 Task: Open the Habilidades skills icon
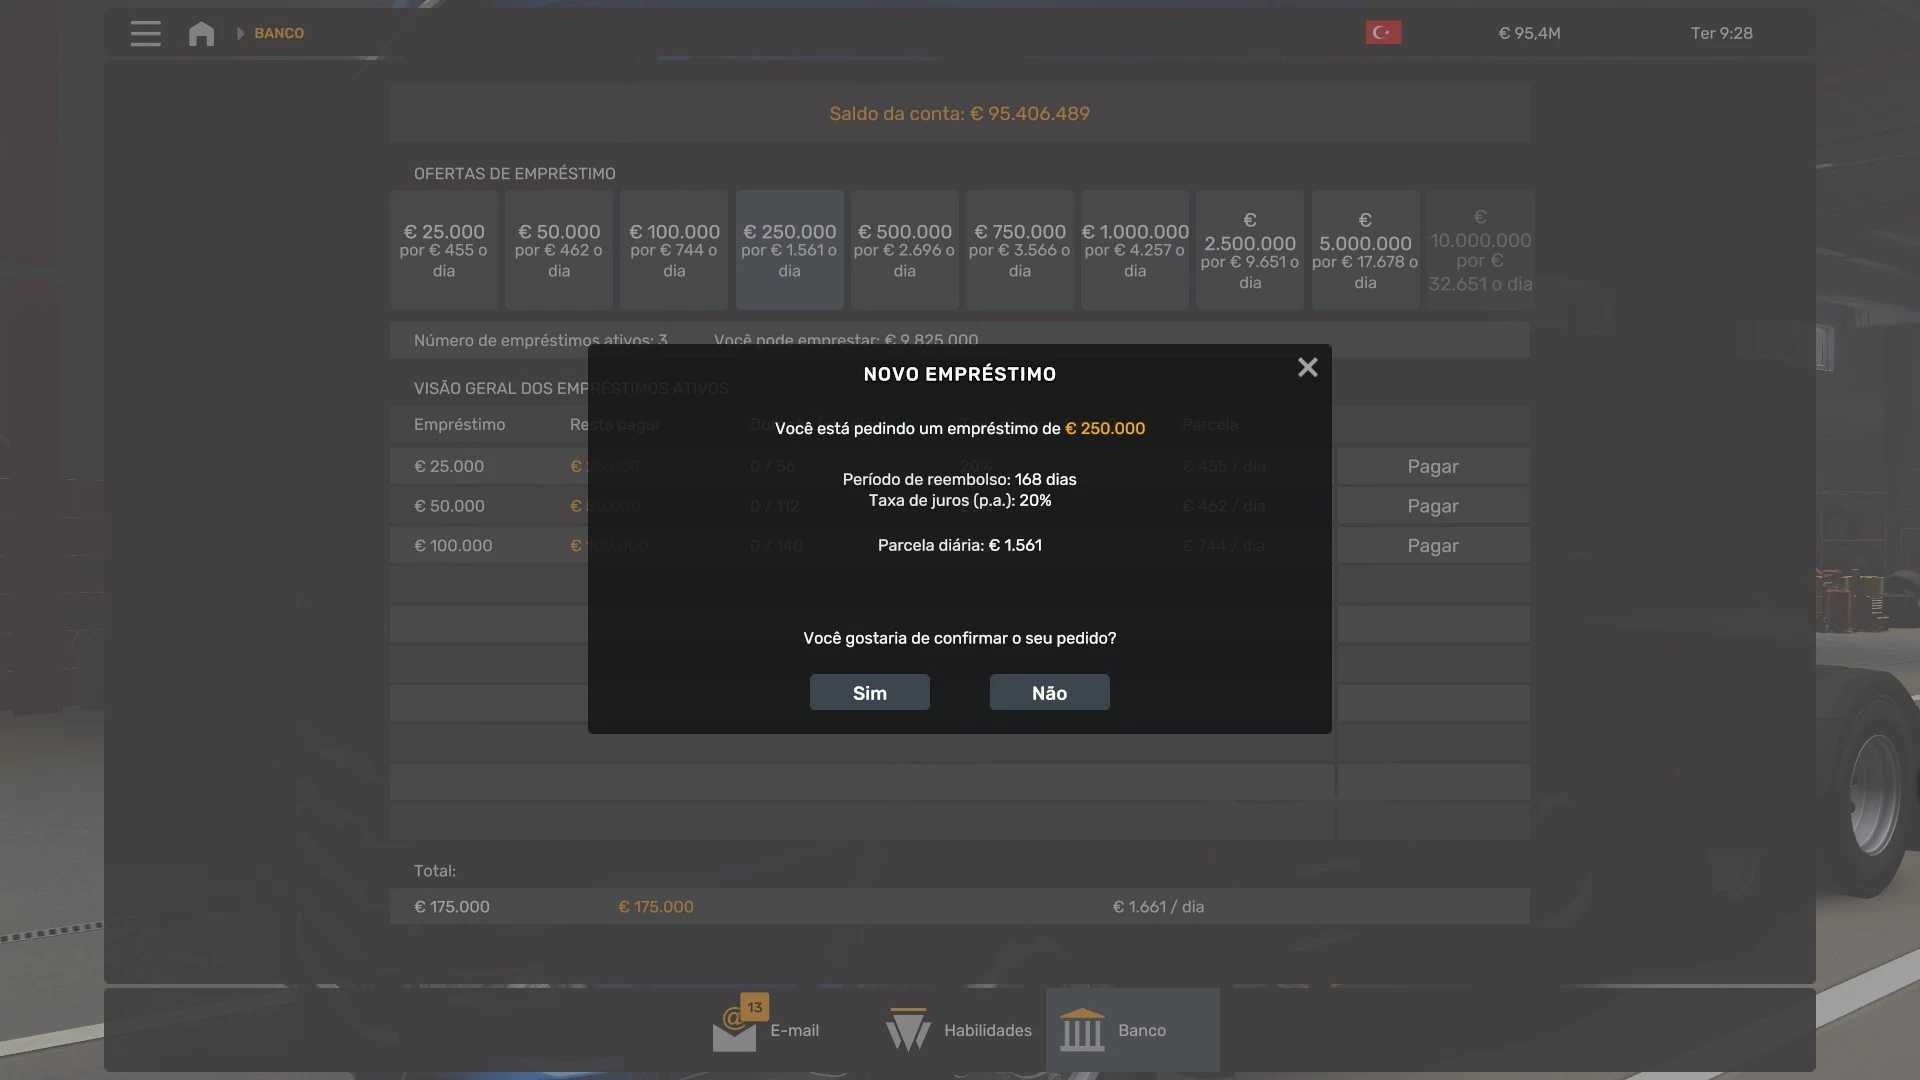coord(908,1030)
